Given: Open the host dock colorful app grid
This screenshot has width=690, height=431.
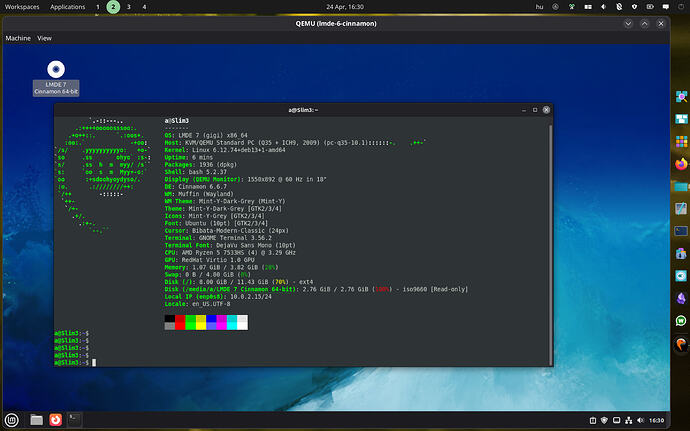Looking at the screenshot, I should [681, 142].
